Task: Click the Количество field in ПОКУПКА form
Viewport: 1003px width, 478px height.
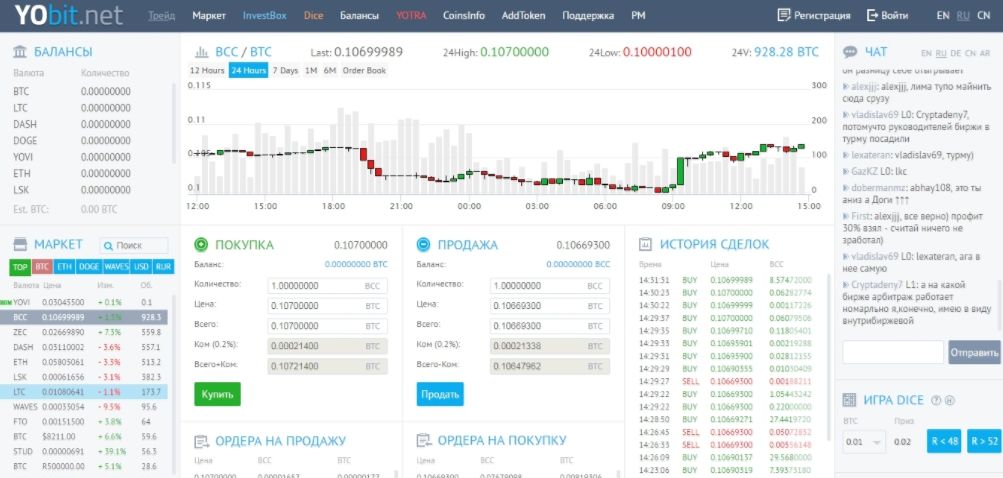Action: (328, 286)
